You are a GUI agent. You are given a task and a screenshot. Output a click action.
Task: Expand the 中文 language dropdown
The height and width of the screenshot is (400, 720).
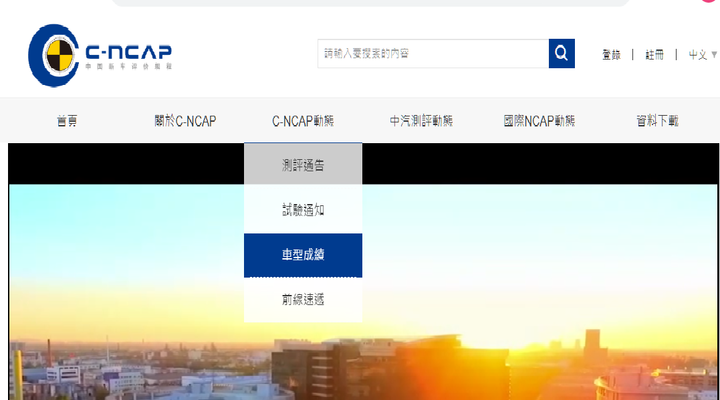pyautogui.click(x=703, y=55)
